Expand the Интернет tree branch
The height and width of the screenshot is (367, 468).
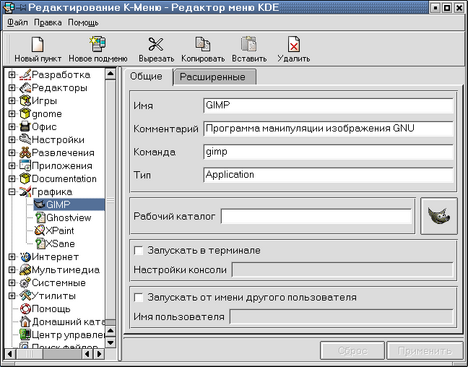tap(12, 257)
